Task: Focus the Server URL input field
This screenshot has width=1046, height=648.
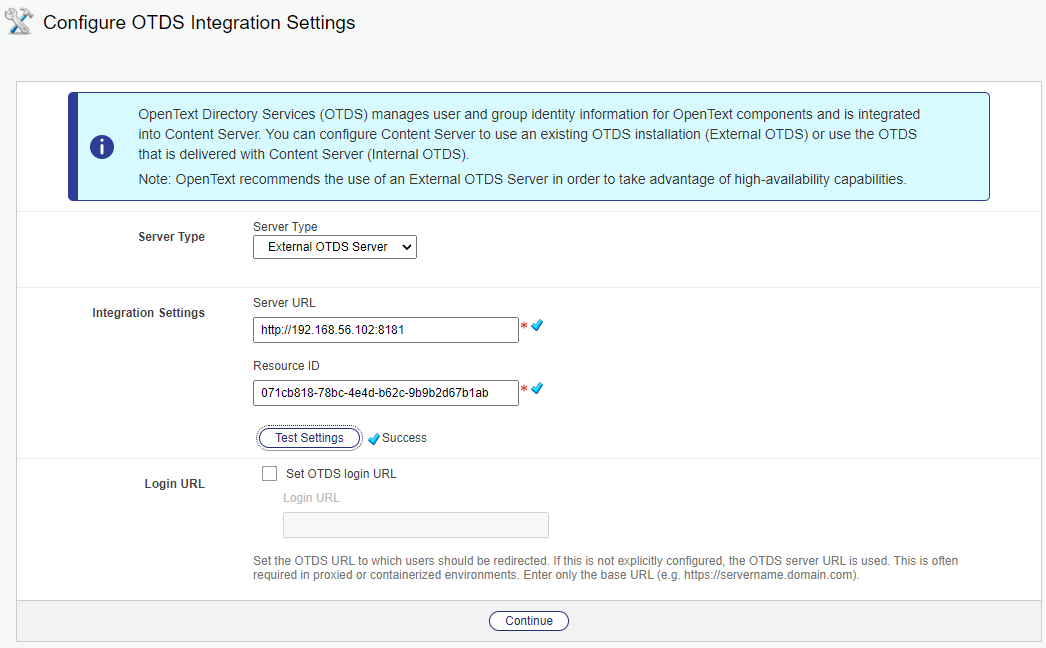Action: 385,330
